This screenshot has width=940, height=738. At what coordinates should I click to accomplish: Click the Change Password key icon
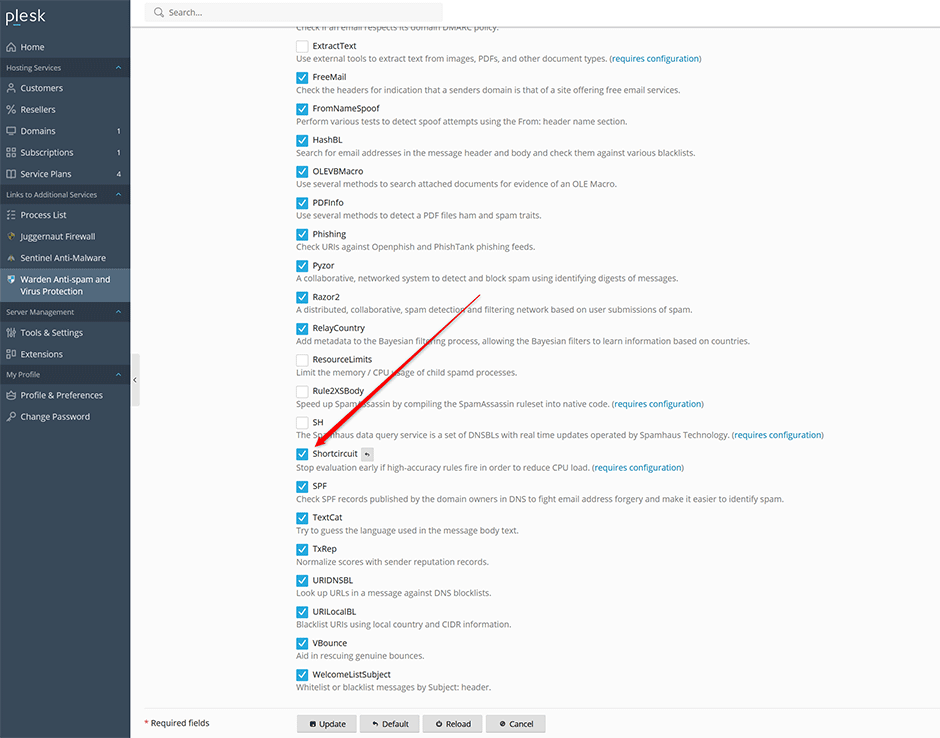click(11, 417)
